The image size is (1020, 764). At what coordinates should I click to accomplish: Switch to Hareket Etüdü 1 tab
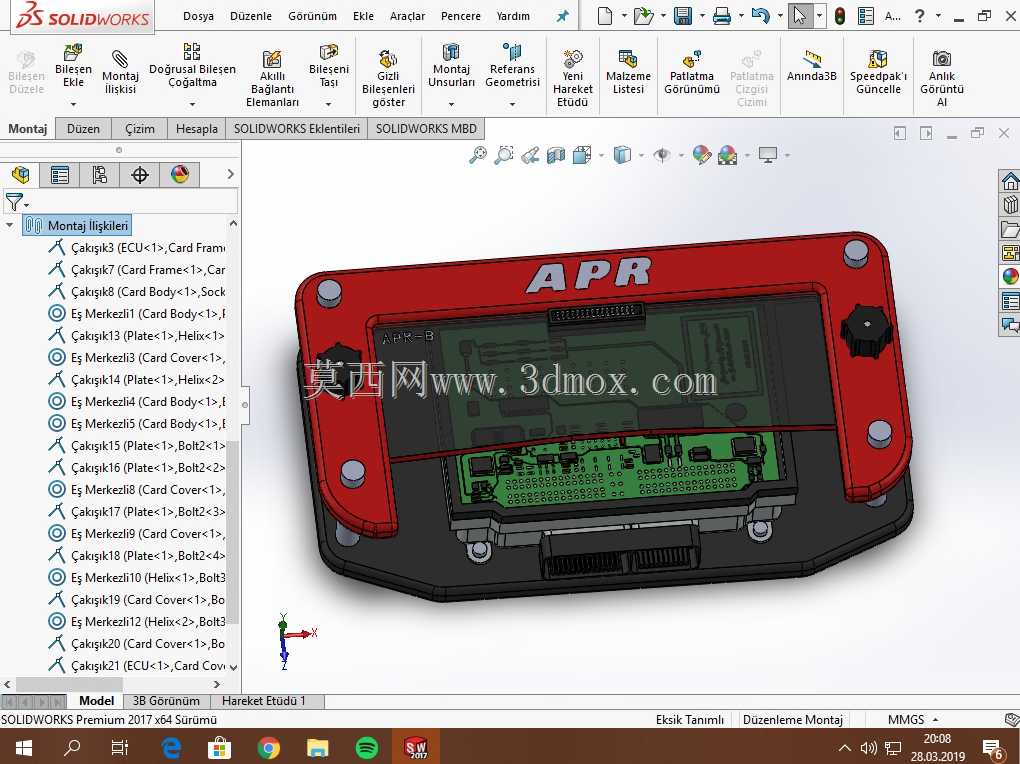(263, 701)
